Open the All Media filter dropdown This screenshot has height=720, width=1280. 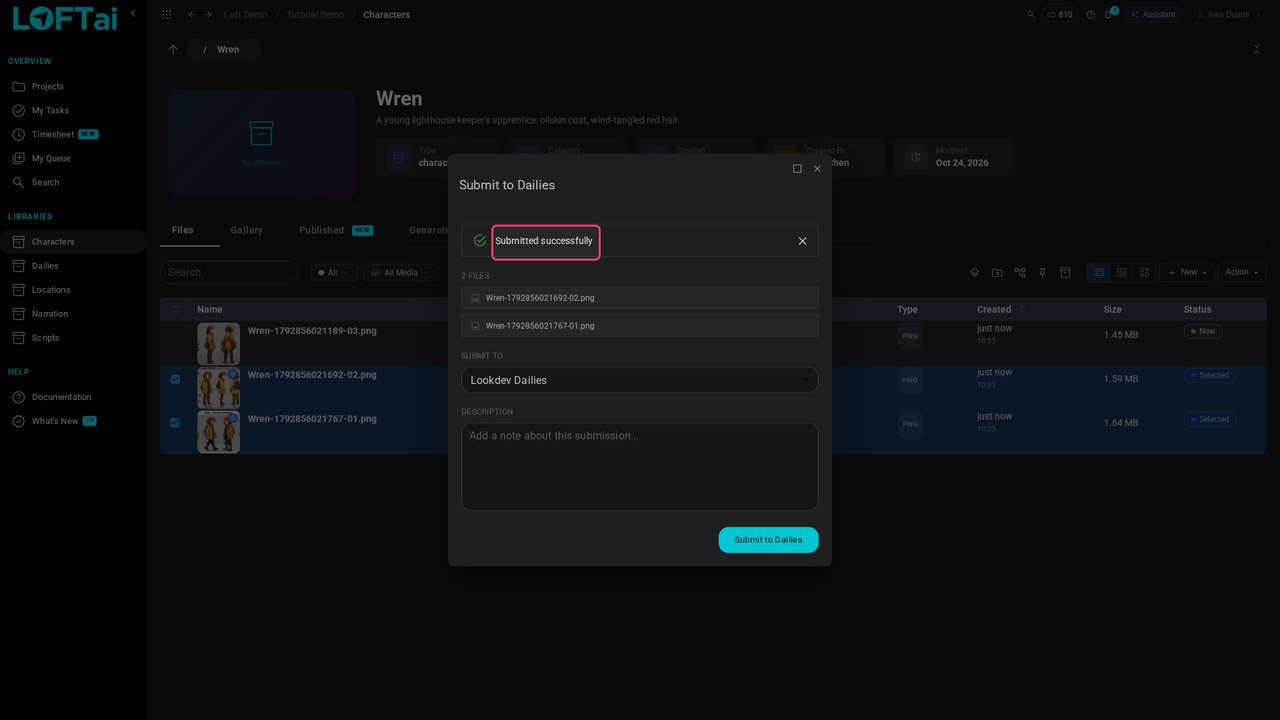(400, 272)
